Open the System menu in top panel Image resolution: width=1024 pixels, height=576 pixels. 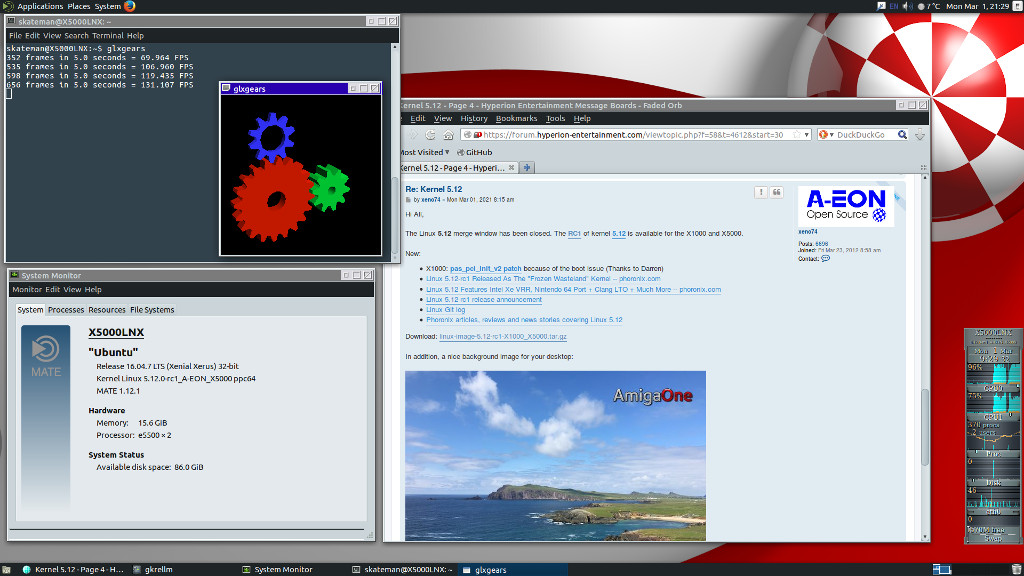point(108,6)
